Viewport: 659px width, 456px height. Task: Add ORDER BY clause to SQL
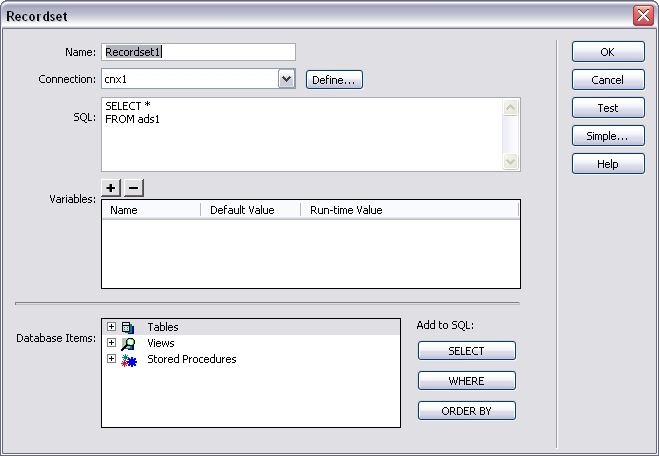coord(466,411)
